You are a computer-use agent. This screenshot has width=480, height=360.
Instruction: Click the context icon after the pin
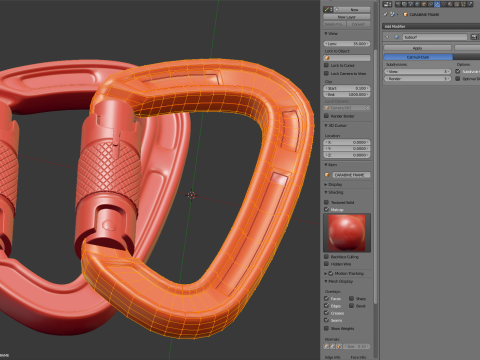pos(393,14)
